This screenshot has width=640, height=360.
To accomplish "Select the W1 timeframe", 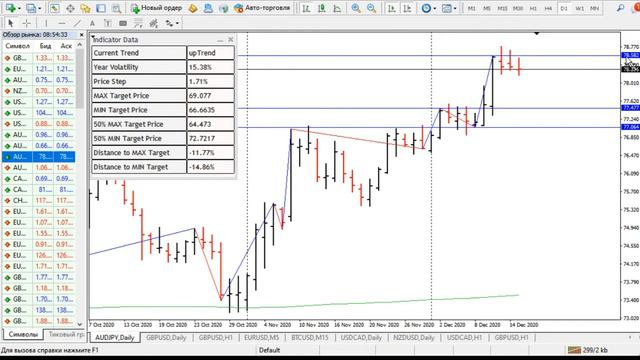I will click(x=579, y=8).
